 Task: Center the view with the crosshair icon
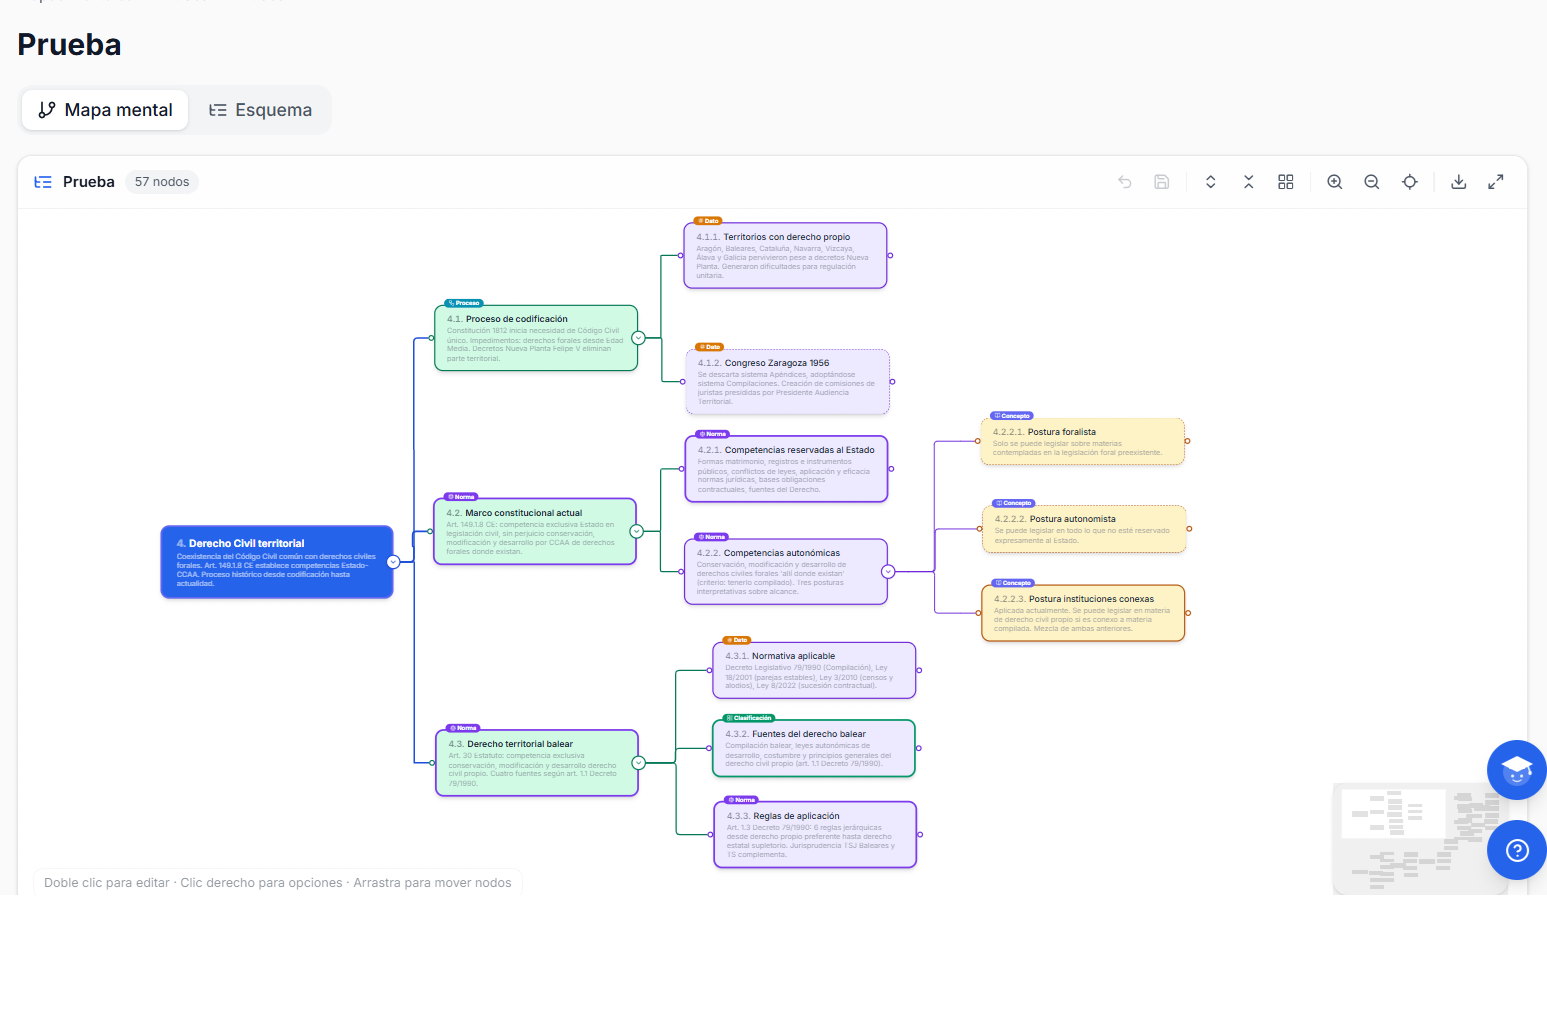point(1409,182)
